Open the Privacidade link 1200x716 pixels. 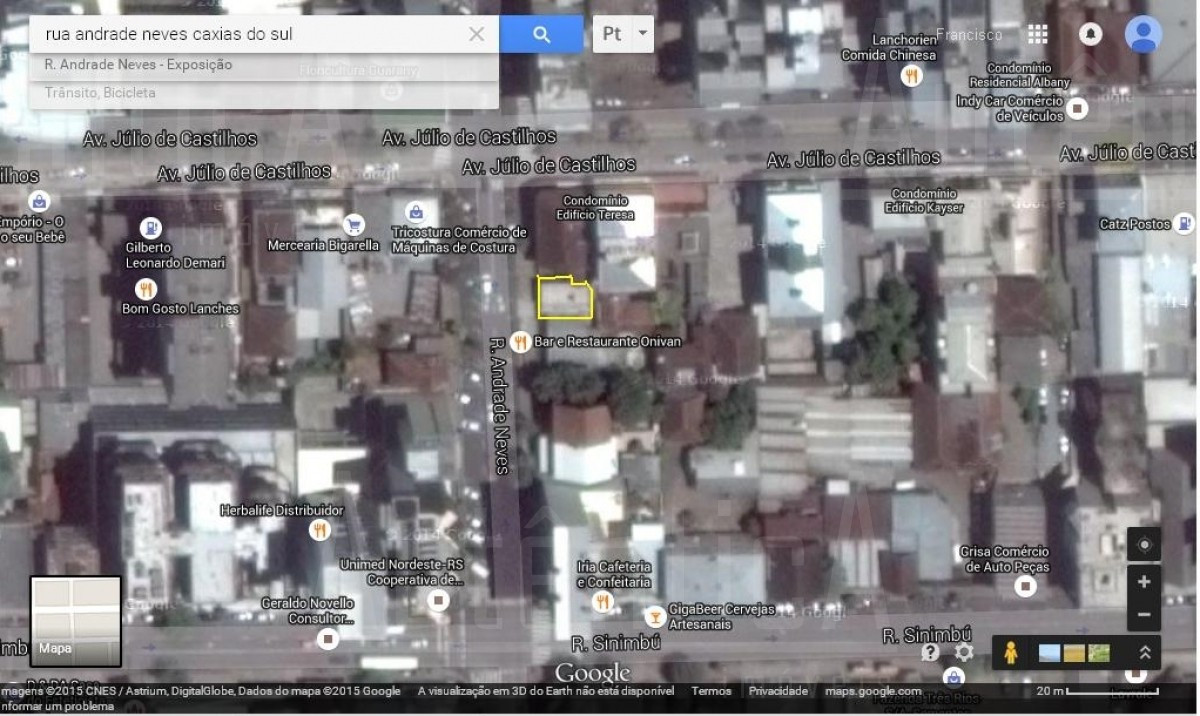[x=778, y=691]
